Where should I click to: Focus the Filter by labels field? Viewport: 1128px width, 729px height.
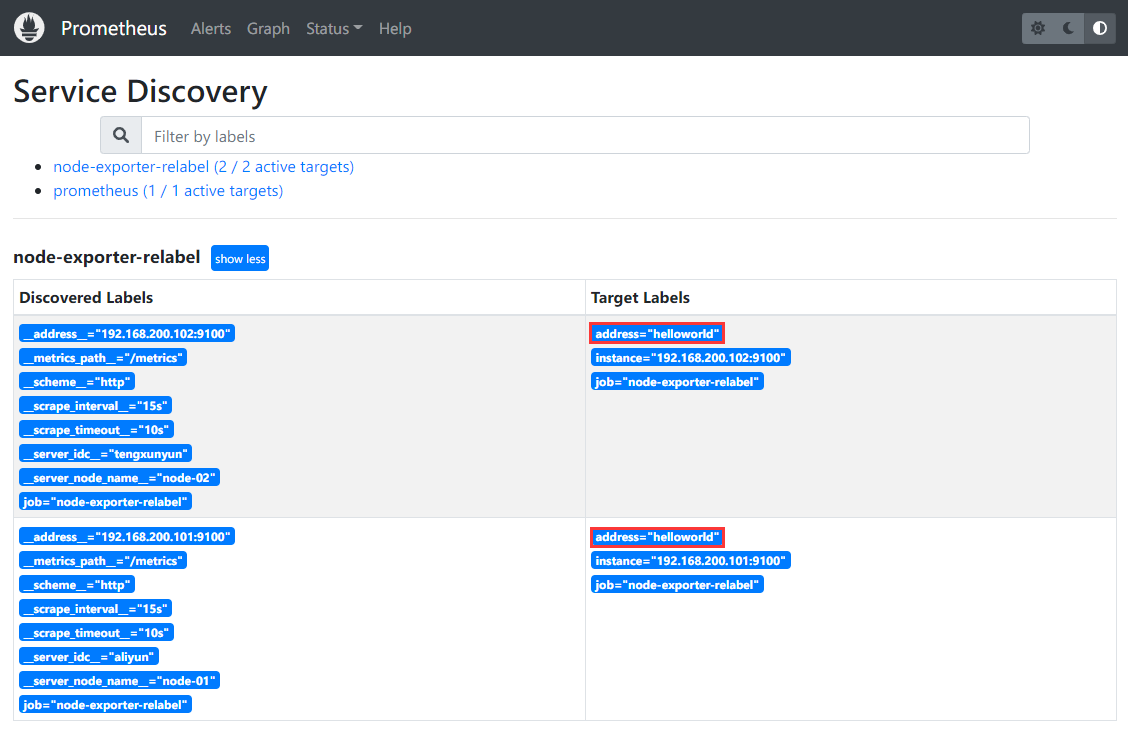point(585,135)
